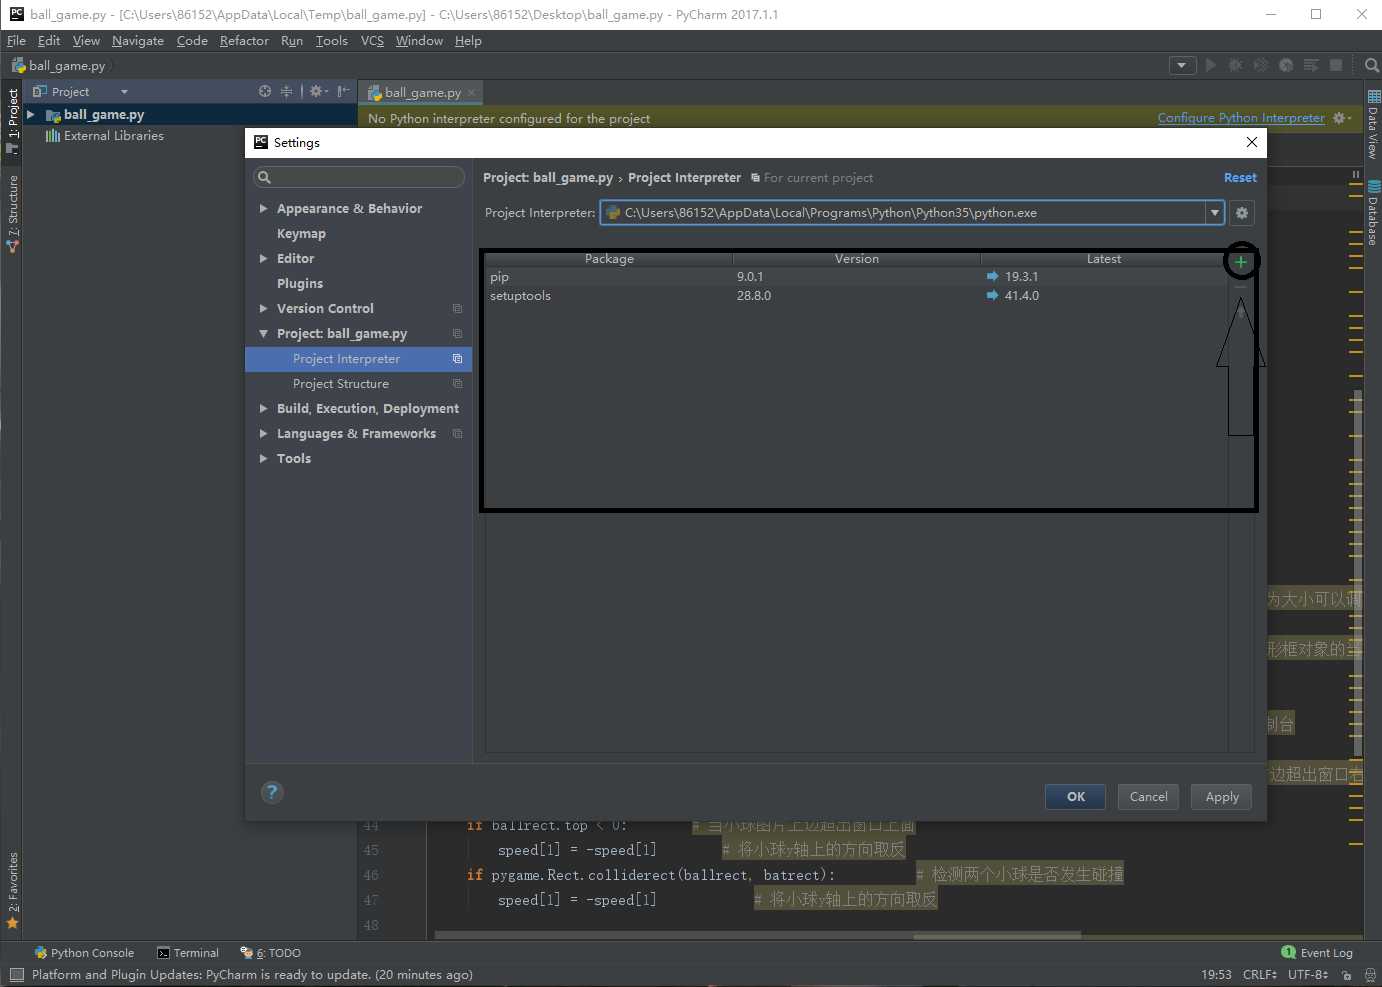Click the tool window toggle square in status bar
Viewport: 1382px width, 987px height.
pyautogui.click(x=16, y=975)
